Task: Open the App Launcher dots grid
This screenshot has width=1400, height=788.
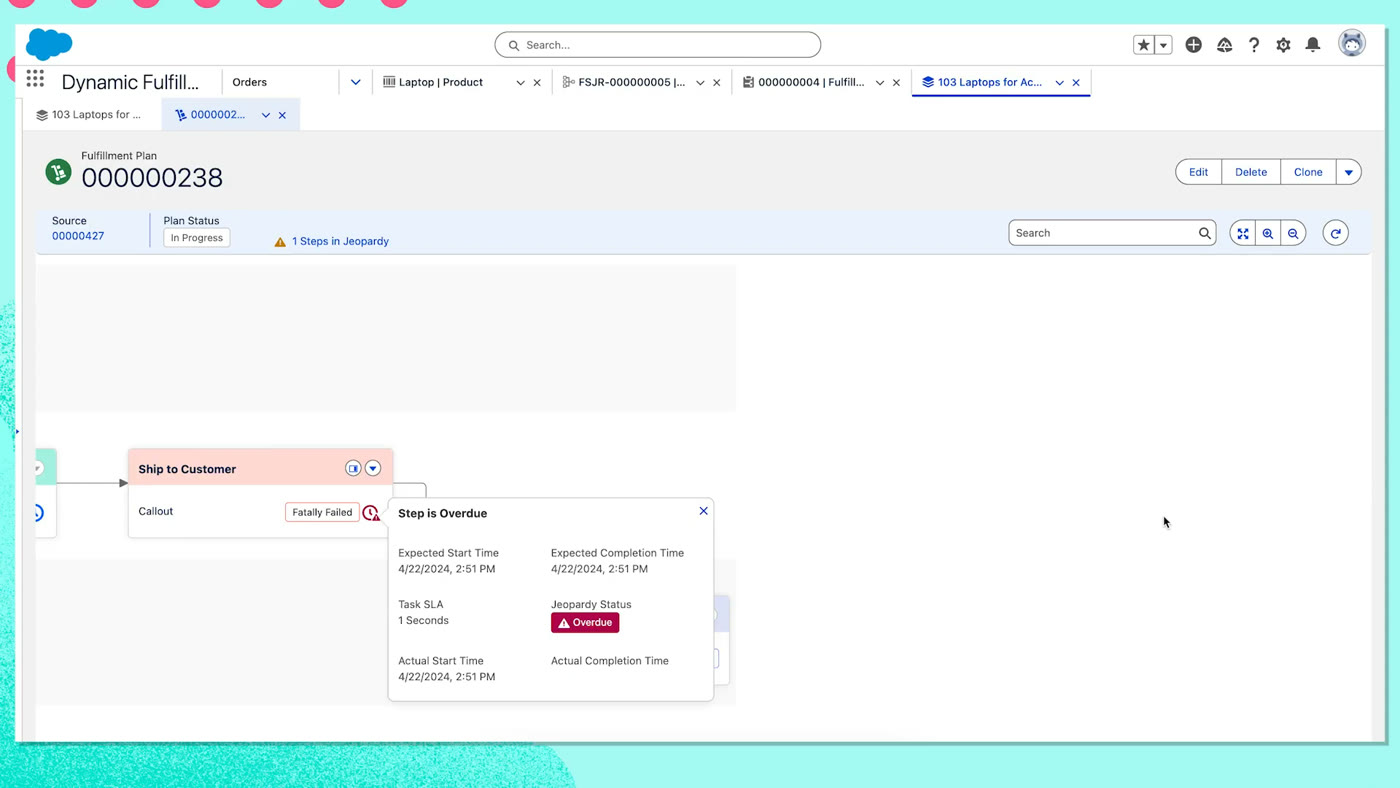Action: point(35,79)
